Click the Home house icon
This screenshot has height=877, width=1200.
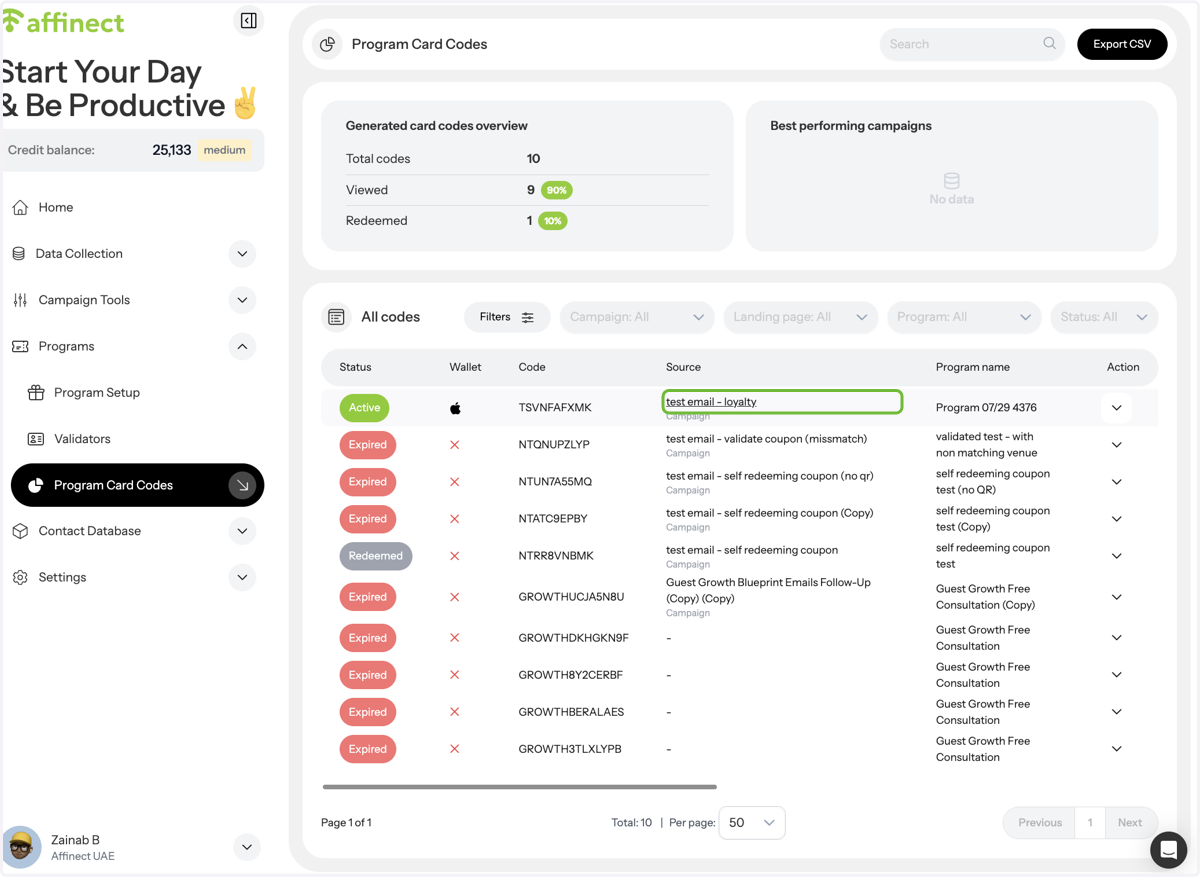[x=20, y=207]
